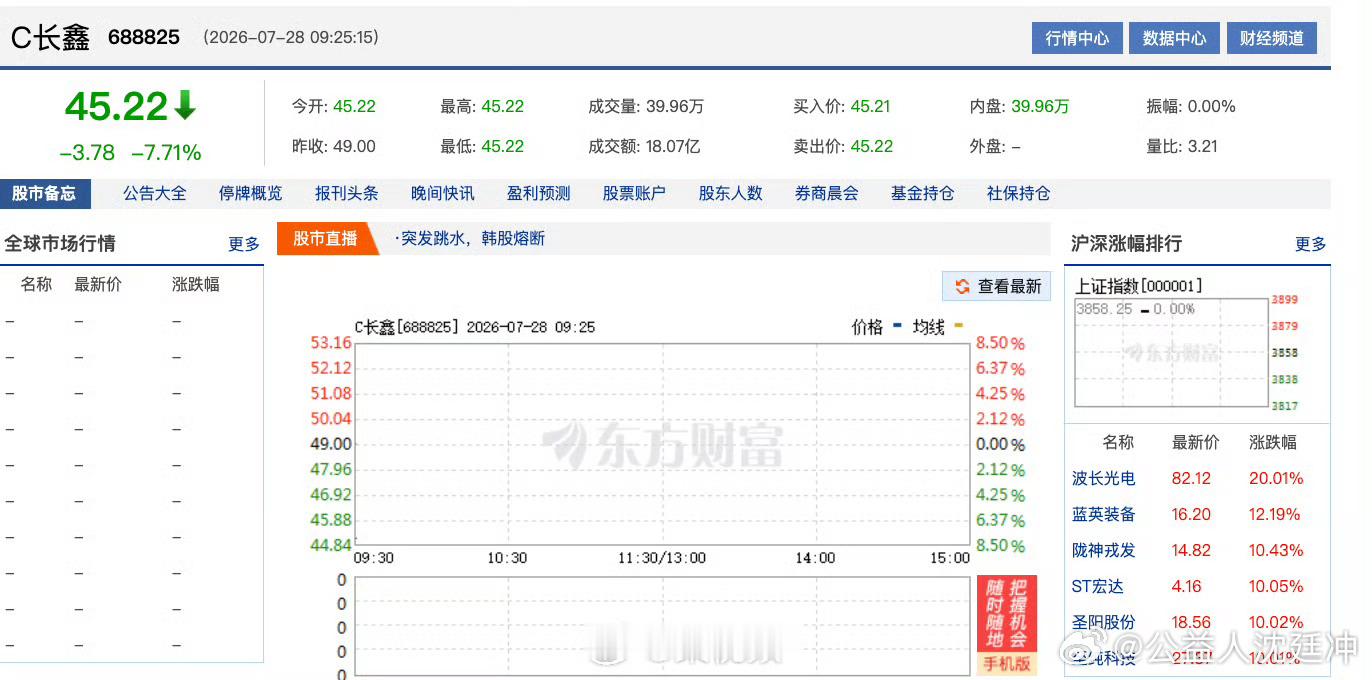Click the 成交额 value 18.07亿
1372x680 pixels.
pos(673,146)
